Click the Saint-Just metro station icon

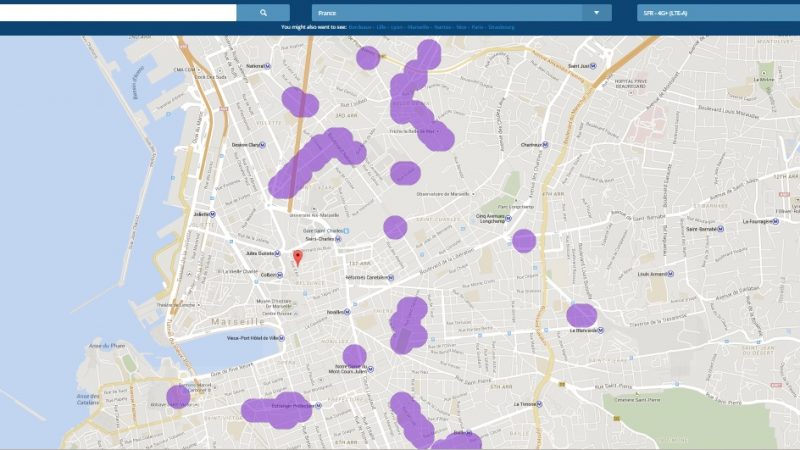click(591, 66)
